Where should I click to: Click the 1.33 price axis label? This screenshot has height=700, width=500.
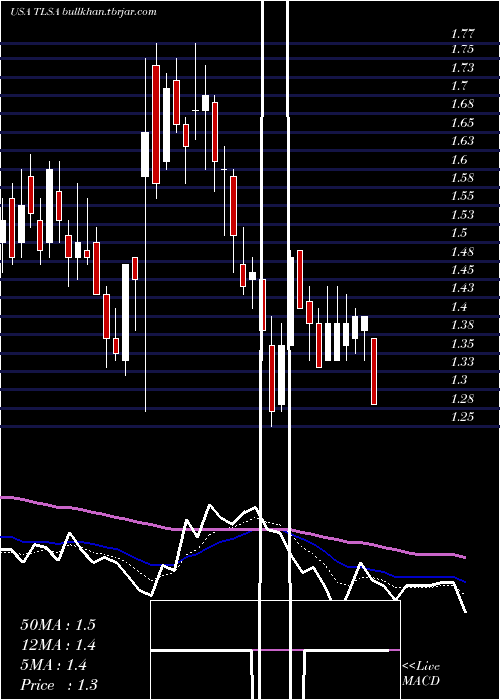[x=462, y=362]
